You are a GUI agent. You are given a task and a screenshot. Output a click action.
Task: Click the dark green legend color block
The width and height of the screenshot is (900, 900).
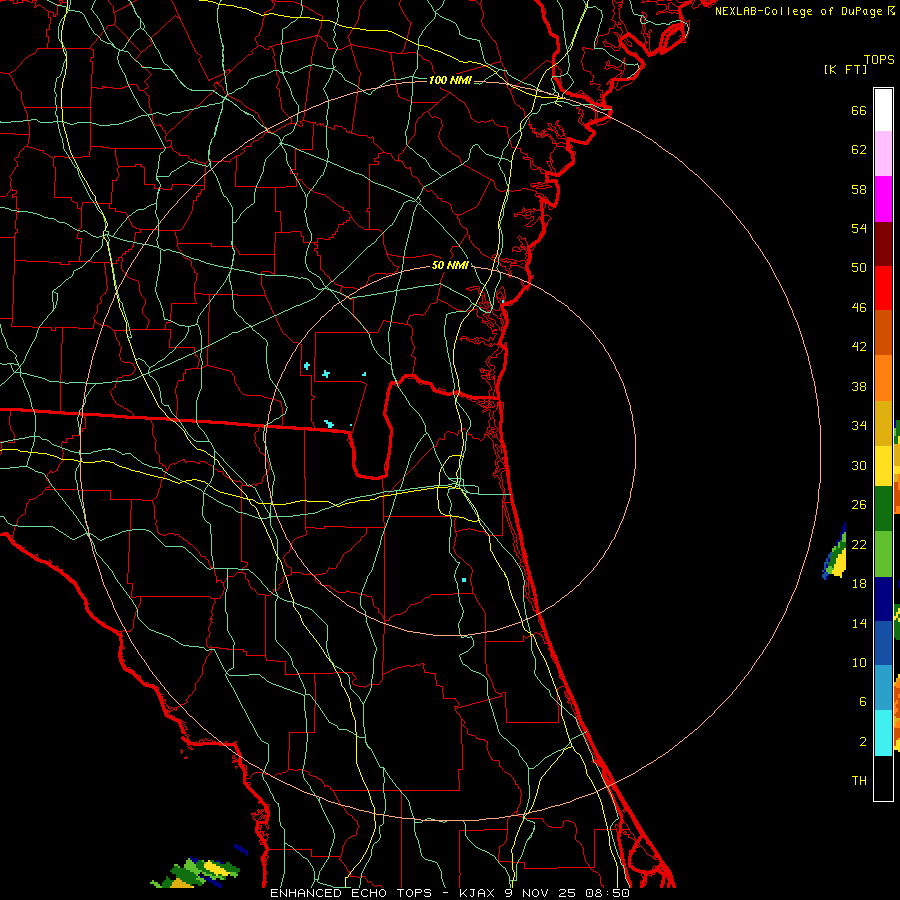(883, 509)
